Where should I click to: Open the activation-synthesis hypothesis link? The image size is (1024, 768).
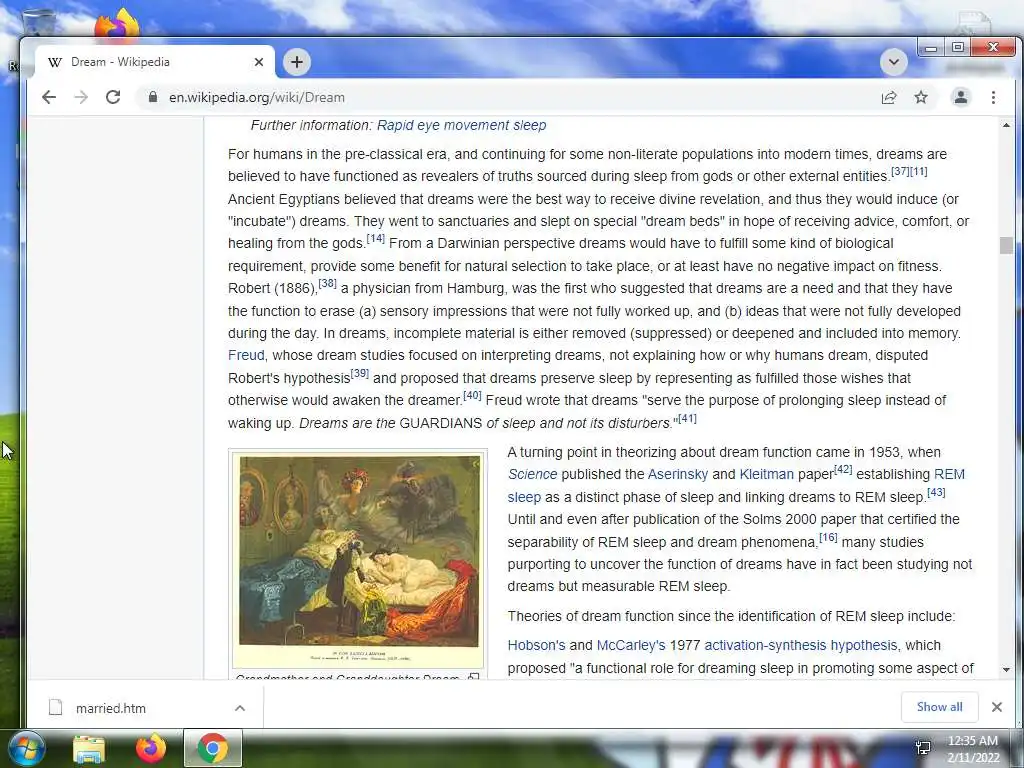[801, 645]
